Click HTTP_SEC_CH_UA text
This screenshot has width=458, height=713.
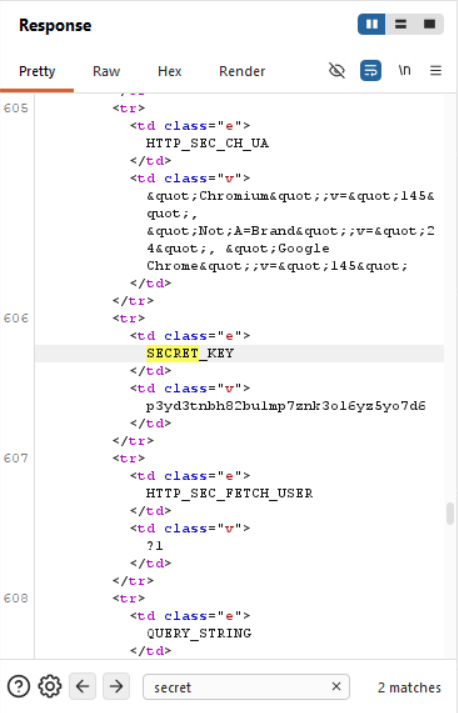click(207, 143)
